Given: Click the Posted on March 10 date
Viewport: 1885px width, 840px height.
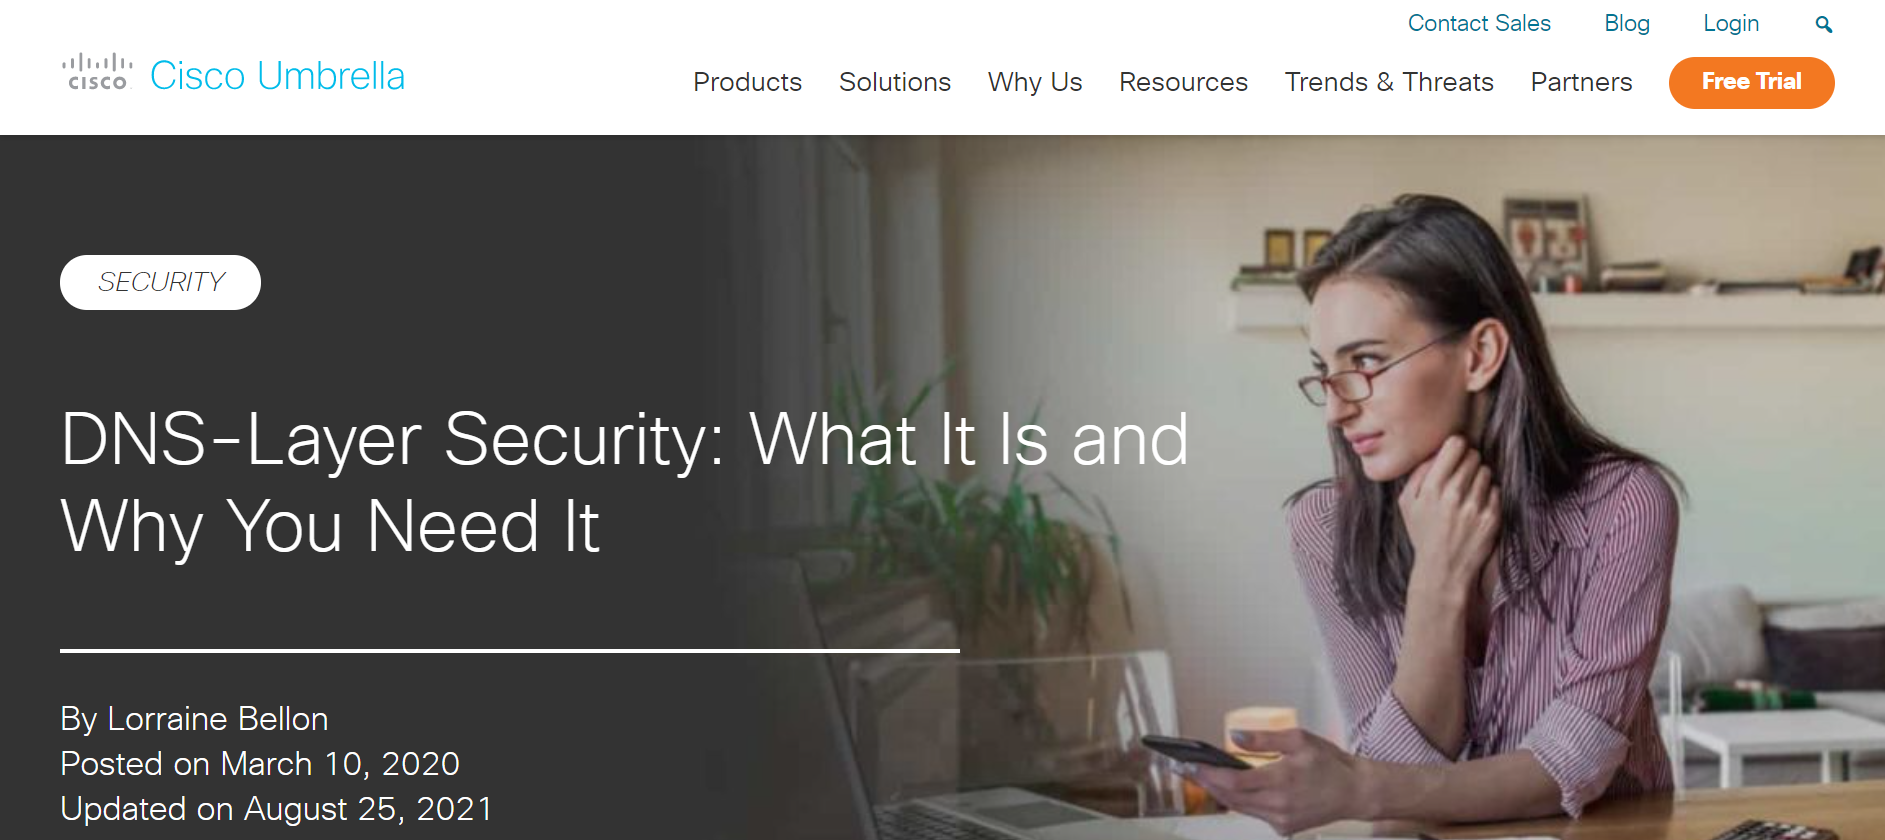Looking at the screenshot, I should [x=260, y=764].
